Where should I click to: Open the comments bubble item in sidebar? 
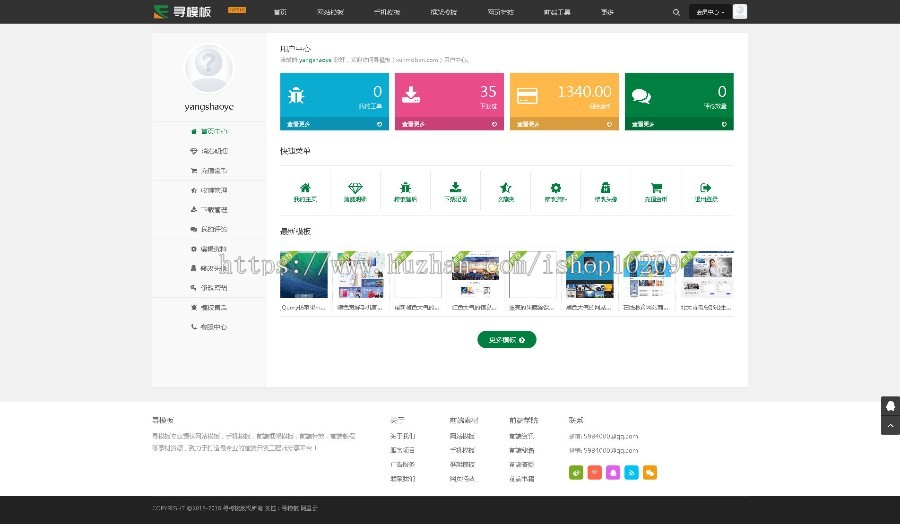pos(209,229)
